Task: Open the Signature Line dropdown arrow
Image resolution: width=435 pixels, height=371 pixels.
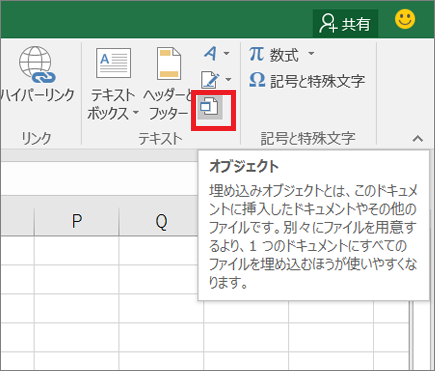Action: 228,80
